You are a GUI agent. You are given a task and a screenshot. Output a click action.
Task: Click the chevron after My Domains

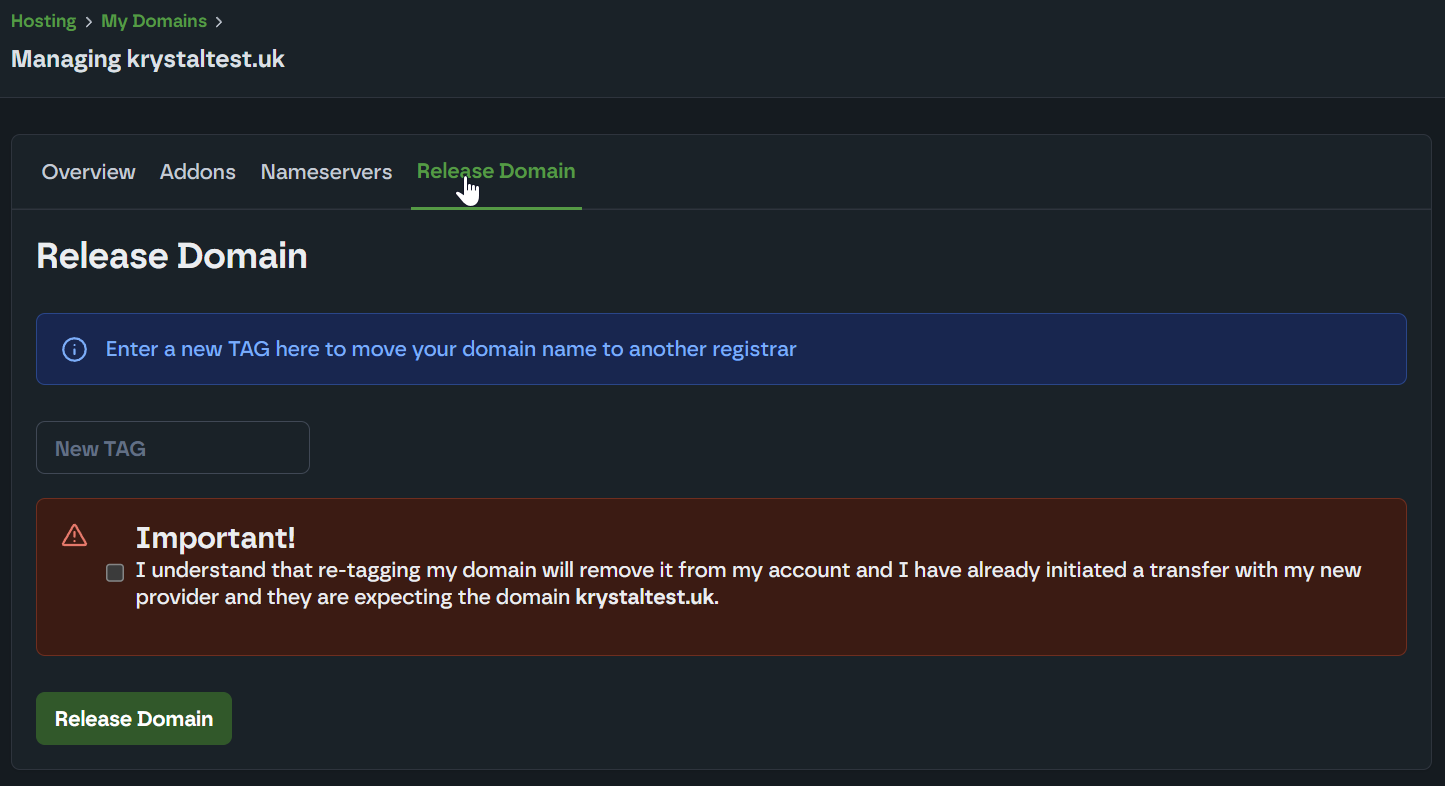coord(219,22)
